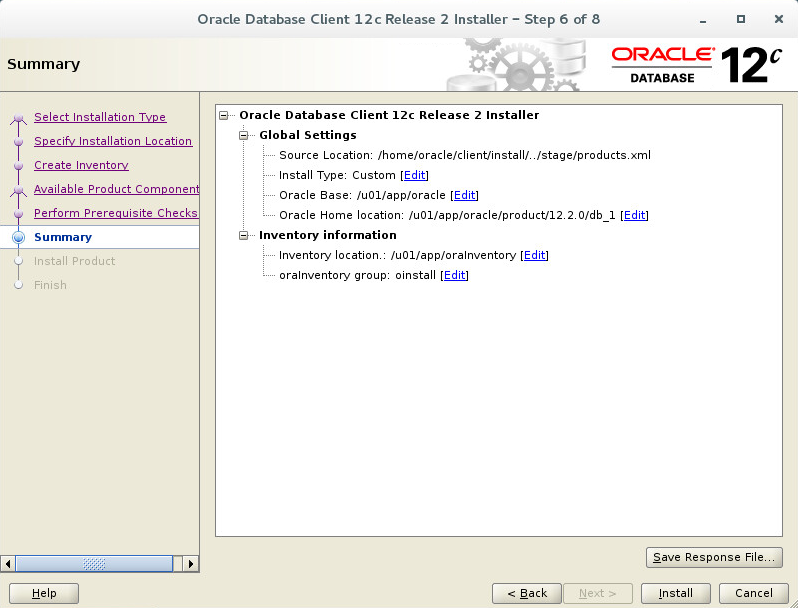The image size is (798, 608).
Task: Open Available Product Components step
Action: (x=117, y=189)
